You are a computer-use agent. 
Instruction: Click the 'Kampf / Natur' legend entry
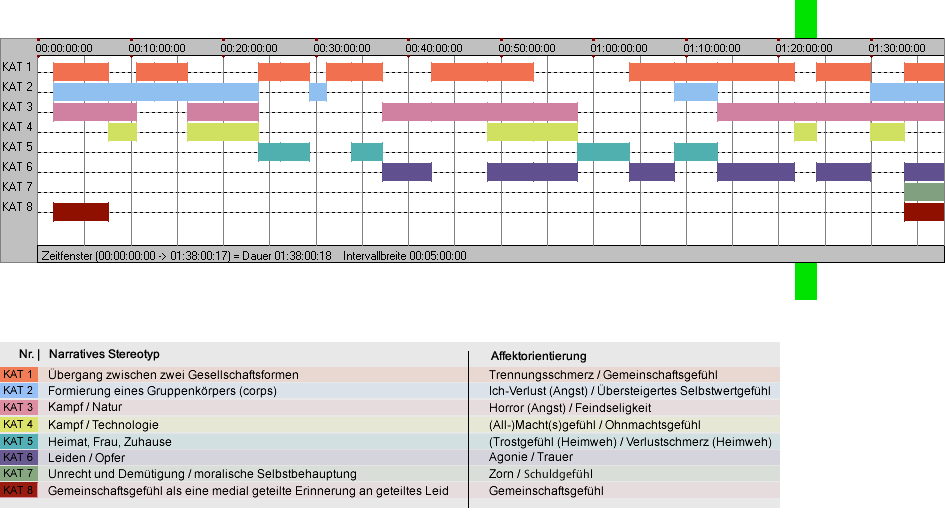tap(85, 407)
